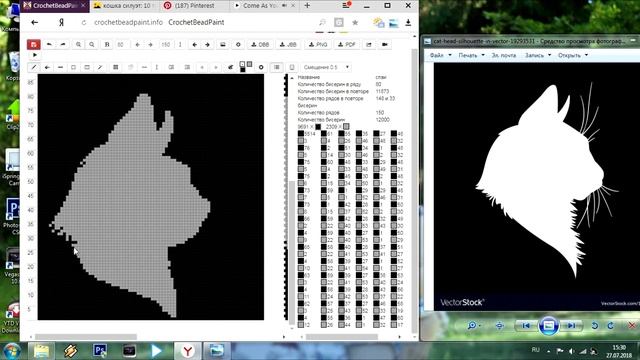Viewport: 640px width, 360px height.
Task: Open a new browser tab with plus
Action: (x=307, y=6)
